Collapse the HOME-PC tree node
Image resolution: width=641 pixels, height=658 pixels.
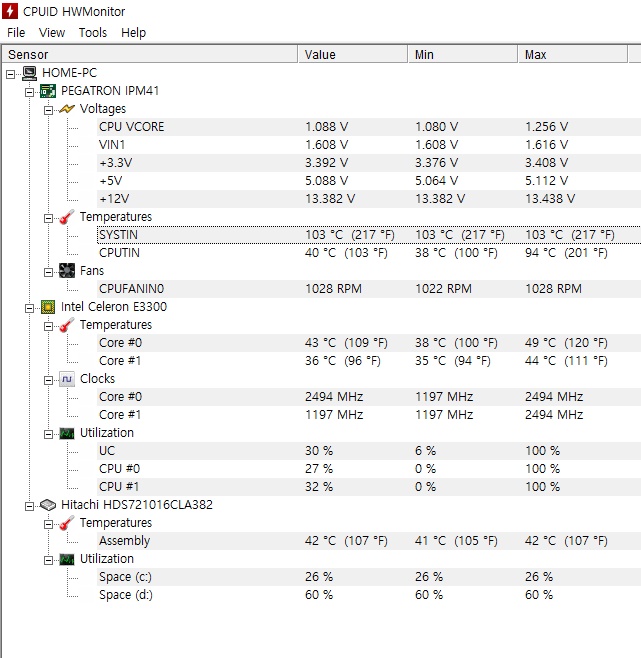click(x=10, y=74)
